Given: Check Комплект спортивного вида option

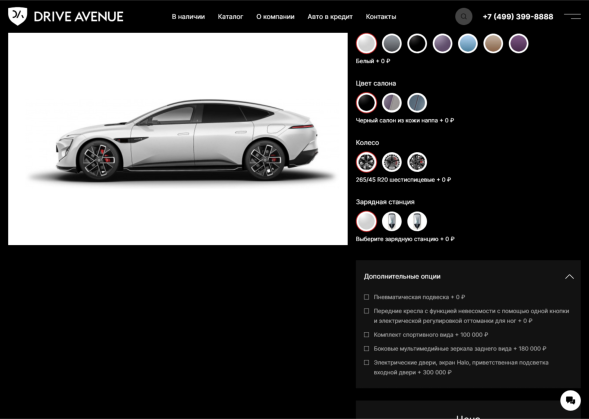Looking at the screenshot, I should [x=367, y=334].
